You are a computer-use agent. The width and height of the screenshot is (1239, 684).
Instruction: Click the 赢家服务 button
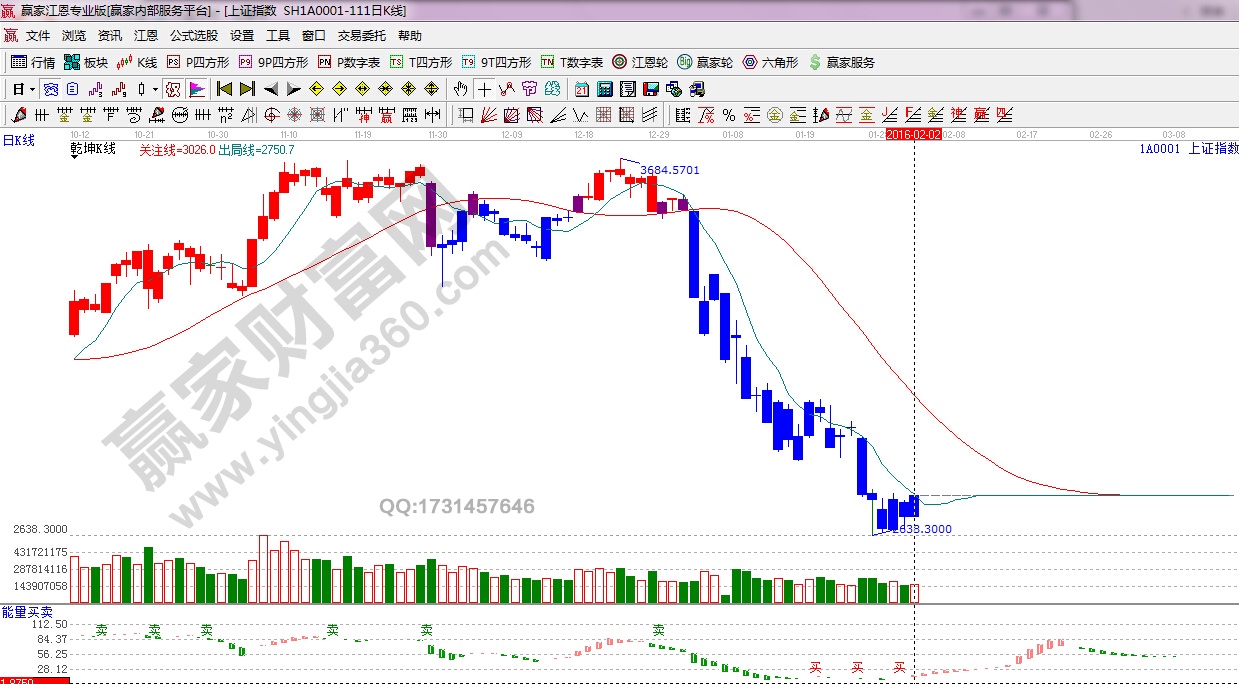(x=842, y=62)
